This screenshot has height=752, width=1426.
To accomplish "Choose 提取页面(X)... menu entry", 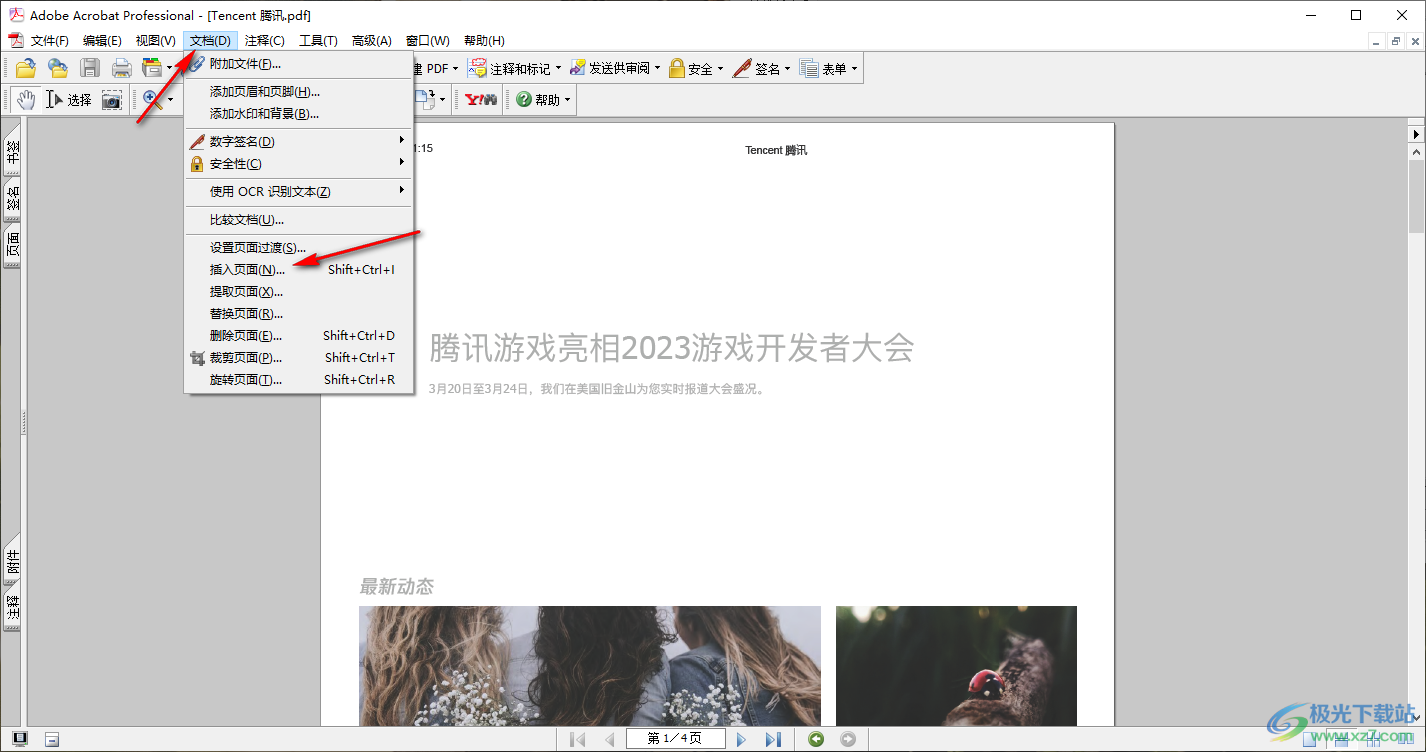I will [x=299, y=292].
